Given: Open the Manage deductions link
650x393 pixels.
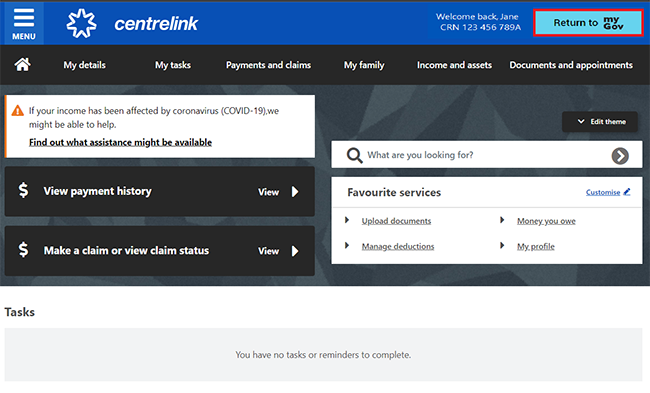Looking at the screenshot, I should click(398, 246).
